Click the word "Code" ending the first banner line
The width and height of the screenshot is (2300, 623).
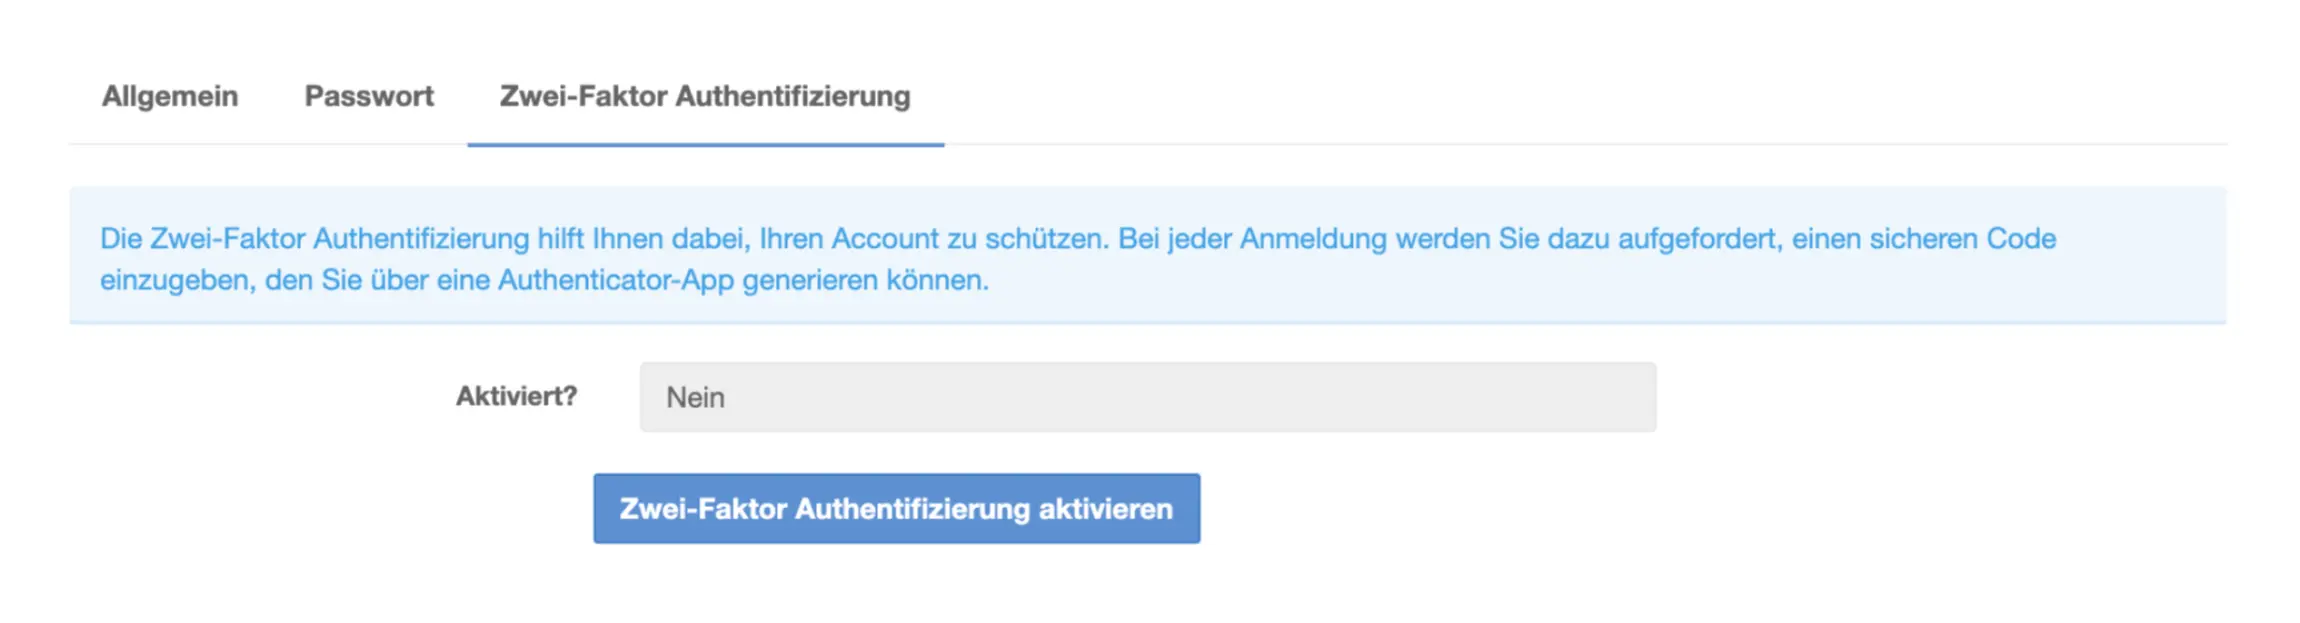2020,239
